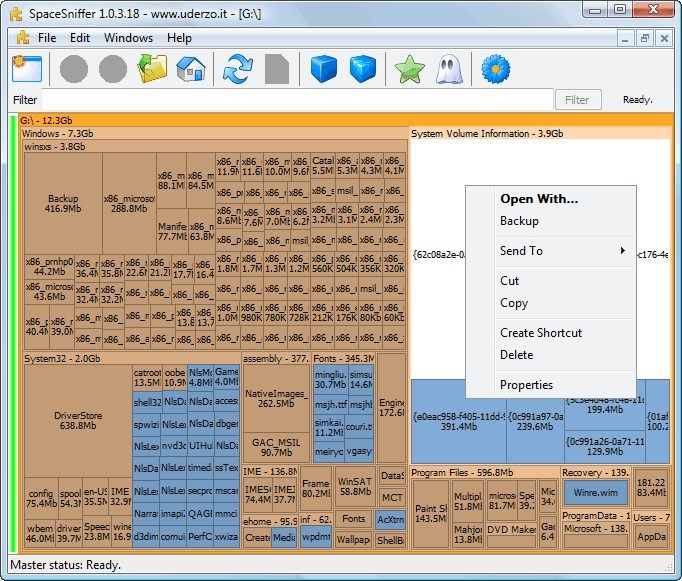Click into the Filter text field

point(298,100)
